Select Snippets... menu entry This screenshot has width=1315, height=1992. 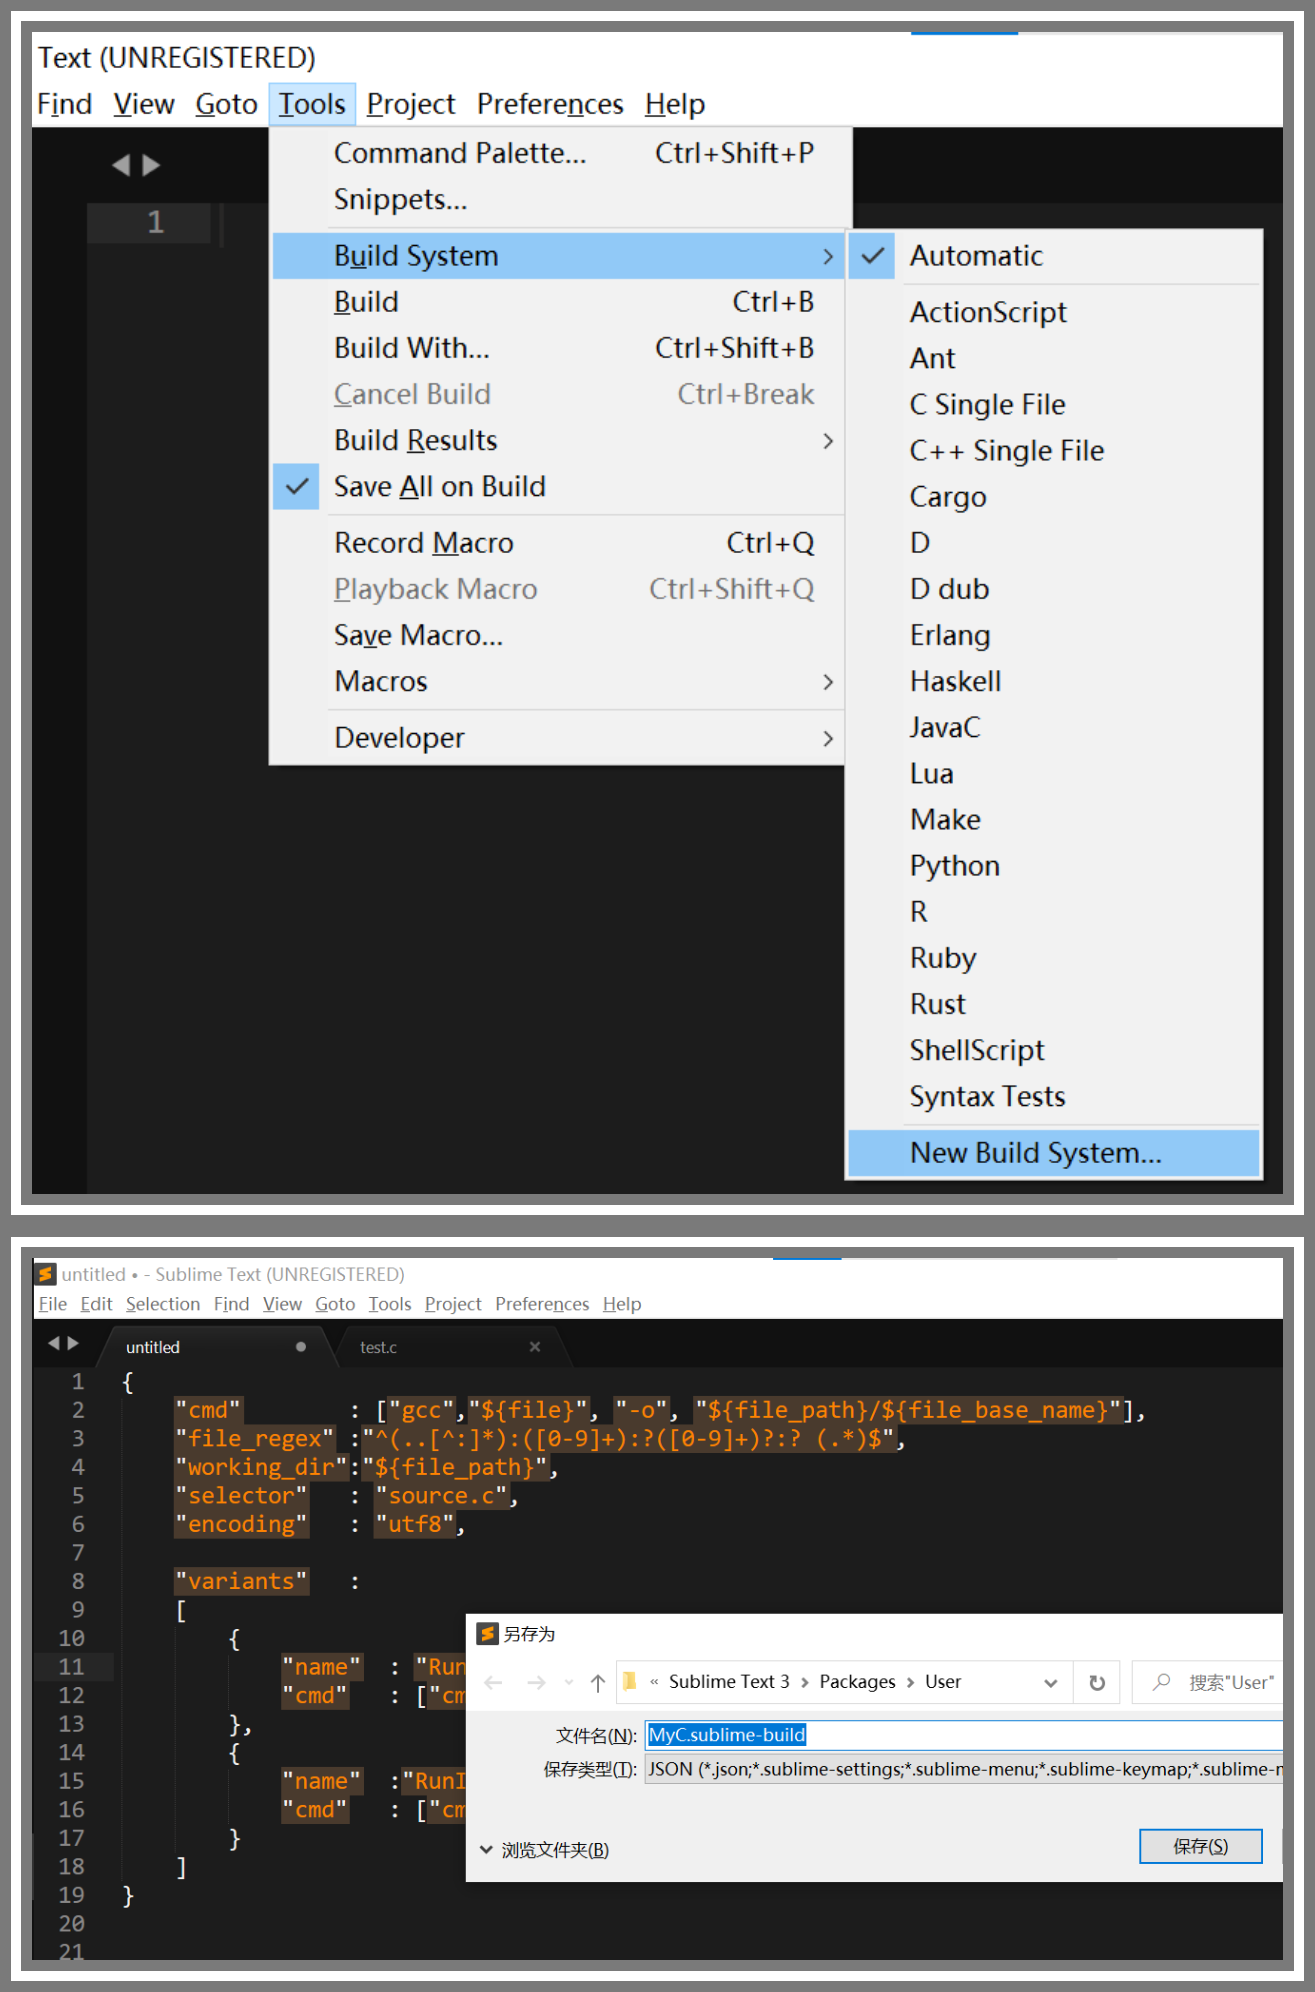click(x=559, y=199)
